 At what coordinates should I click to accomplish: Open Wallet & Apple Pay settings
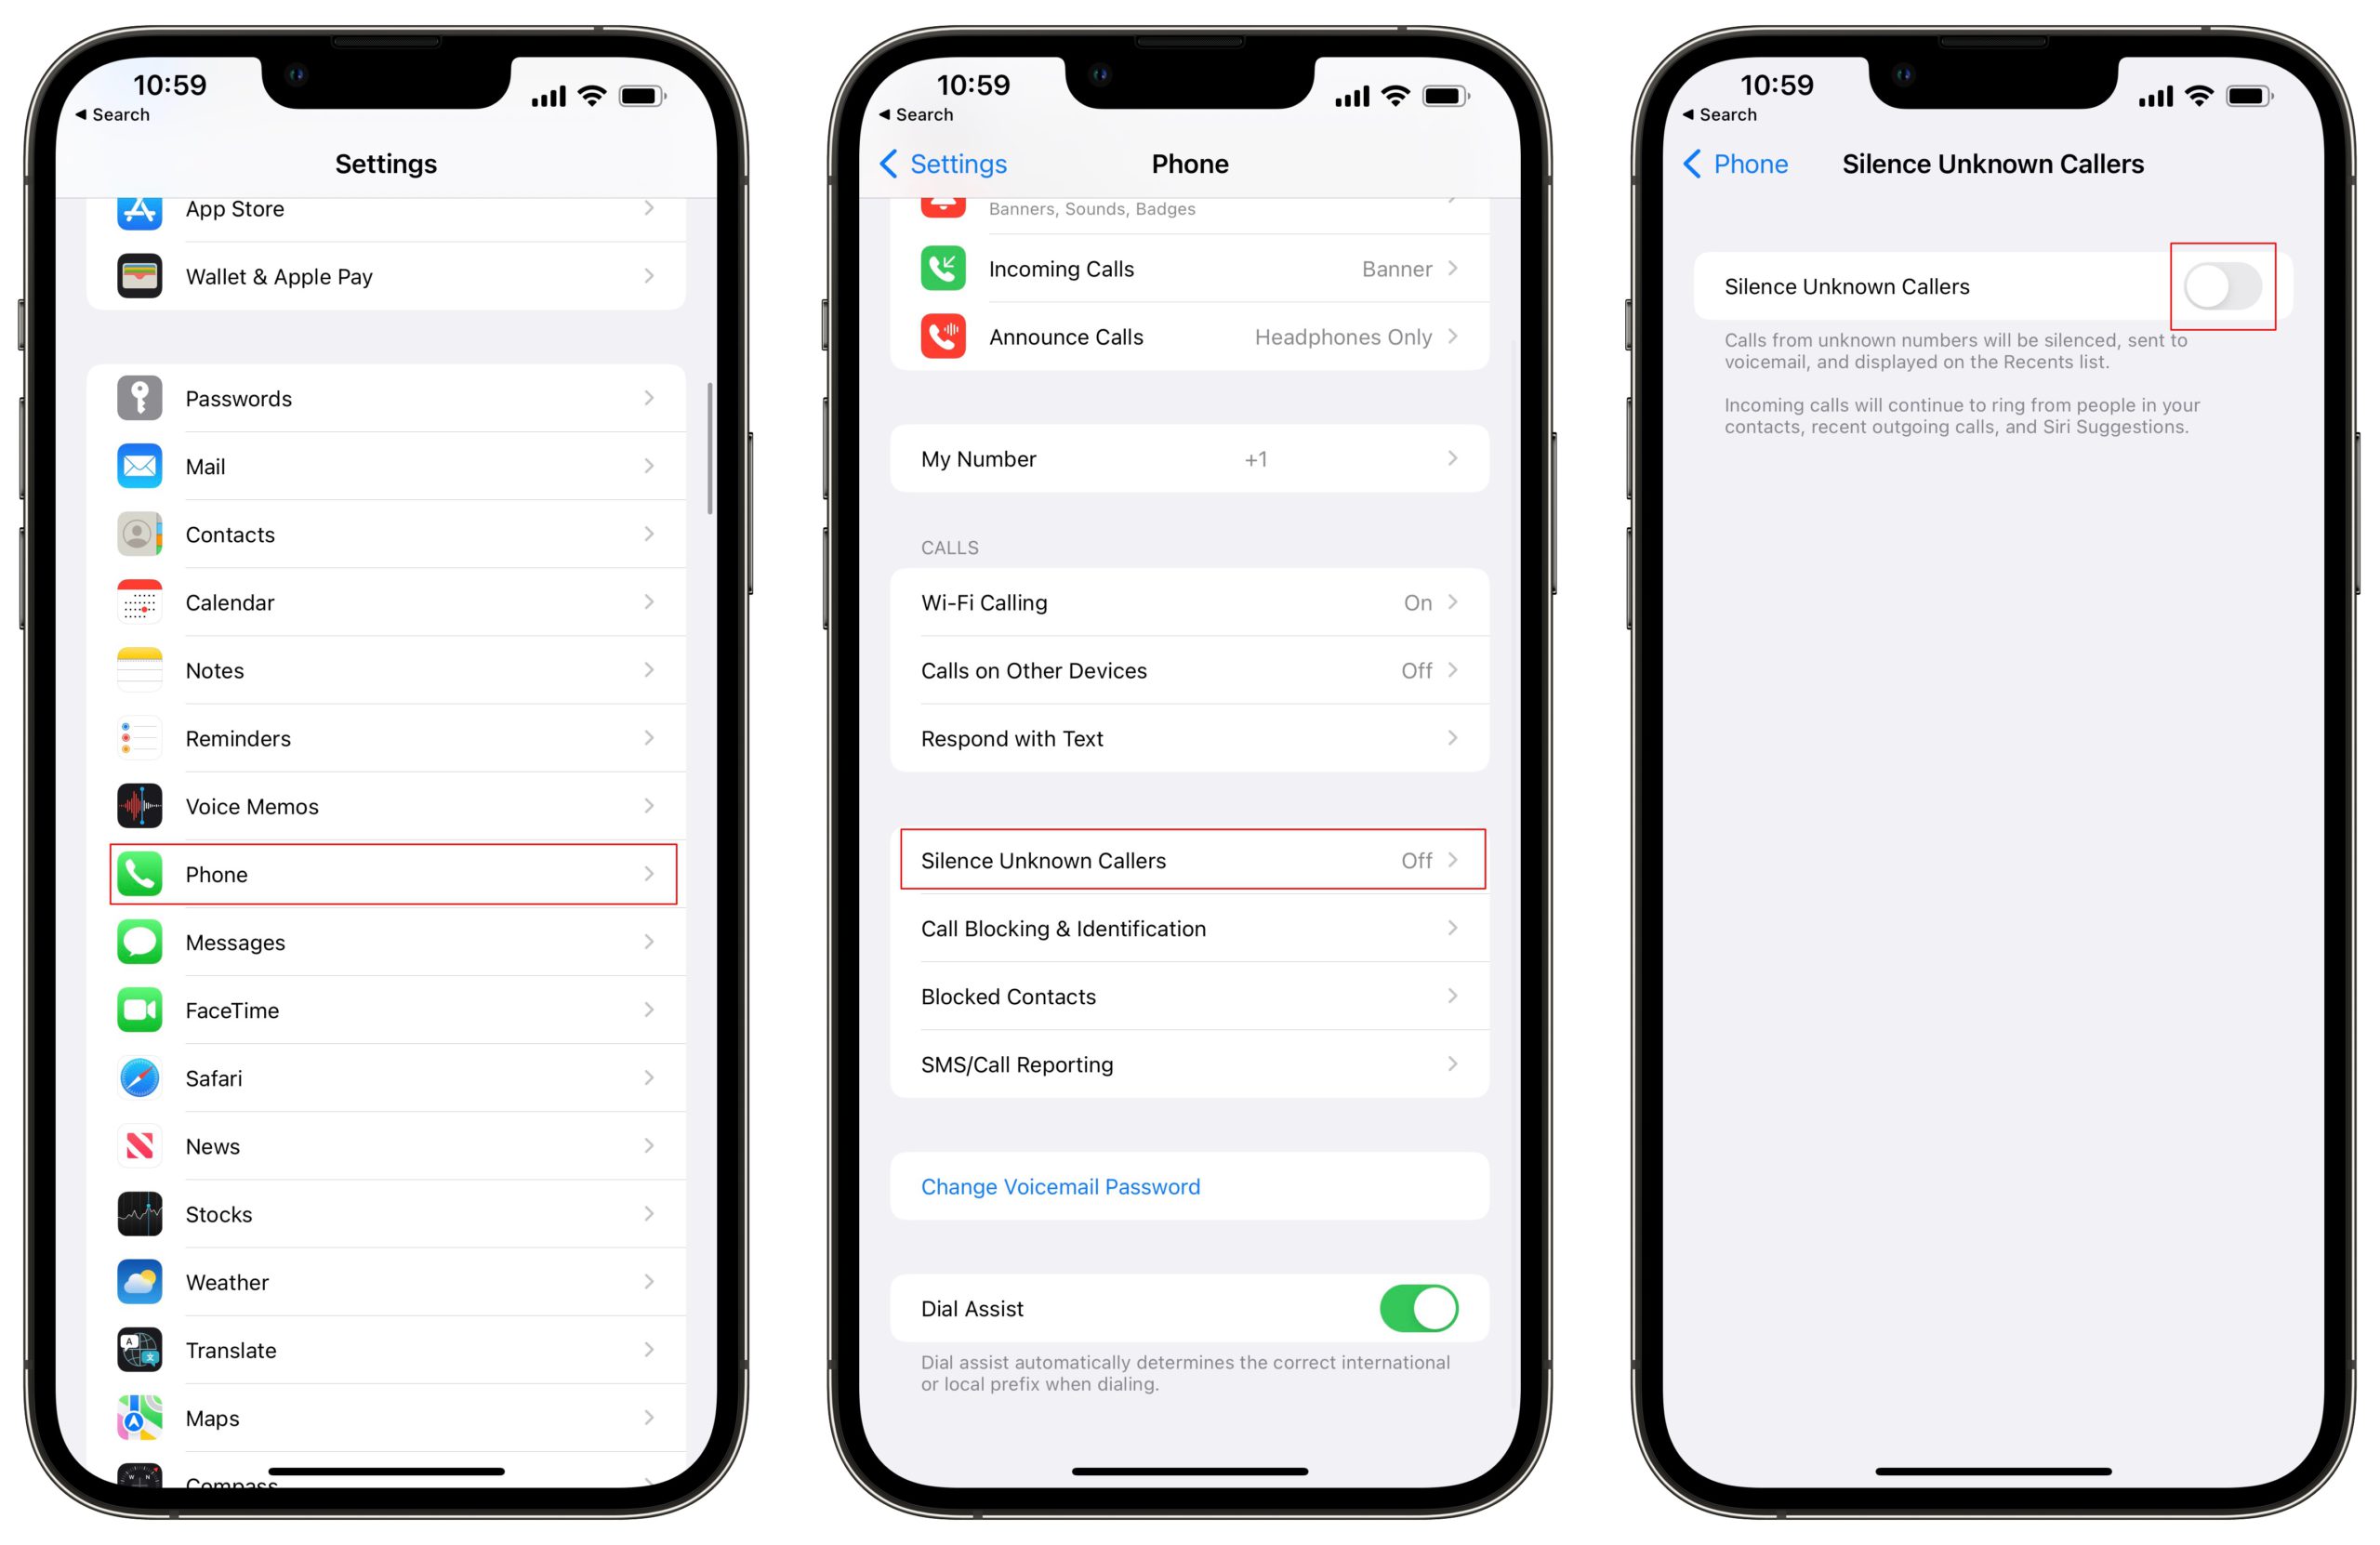387,276
